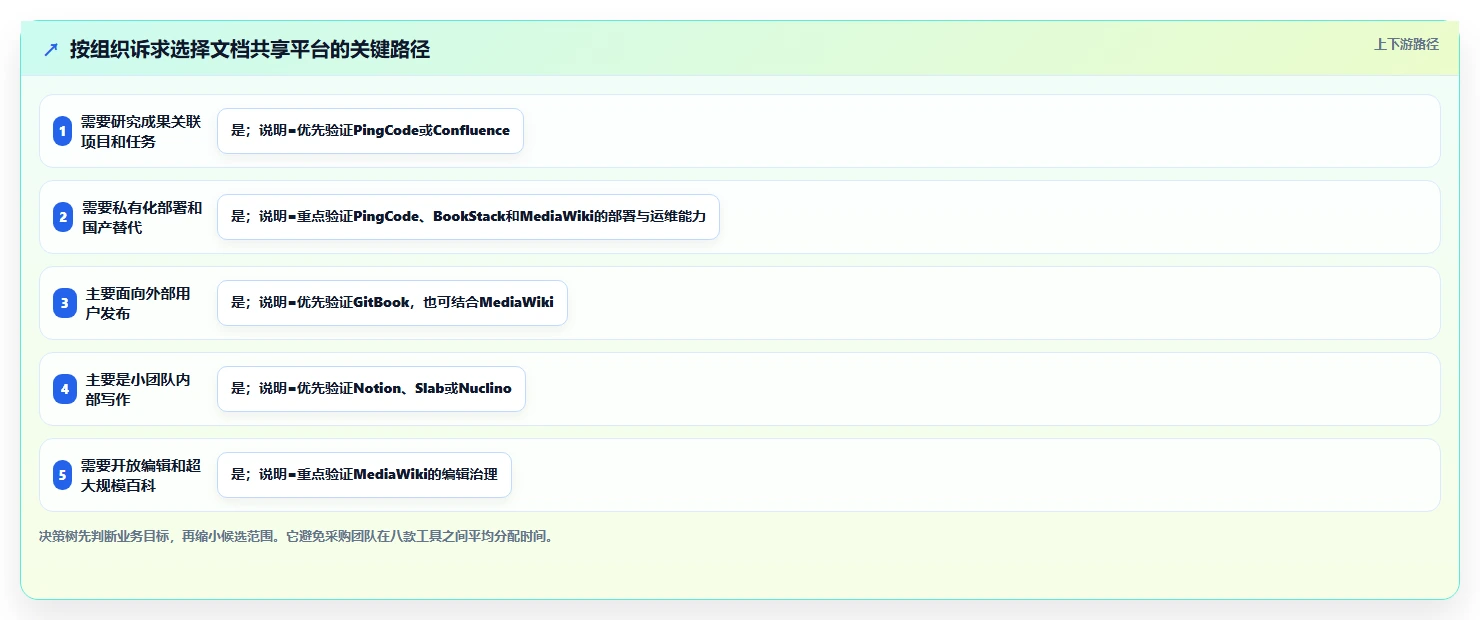This screenshot has width=1480, height=620.
Task: Open the answer box about MediaWiki的编辑治理
Action: 364,475
